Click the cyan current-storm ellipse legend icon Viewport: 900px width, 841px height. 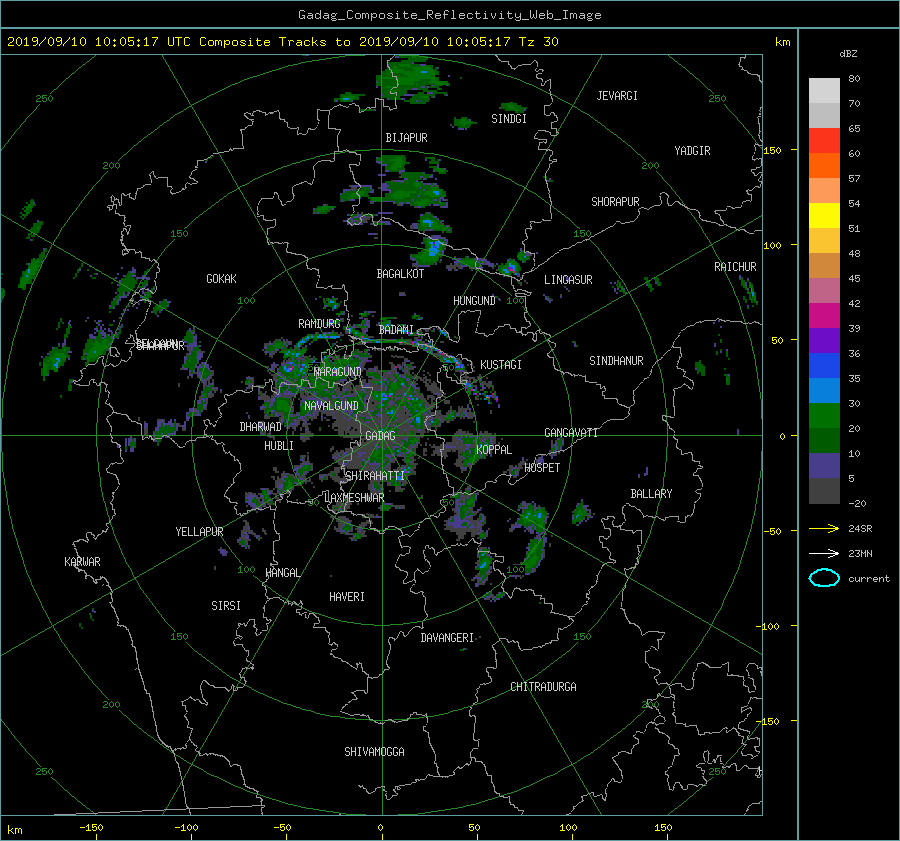(x=824, y=578)
